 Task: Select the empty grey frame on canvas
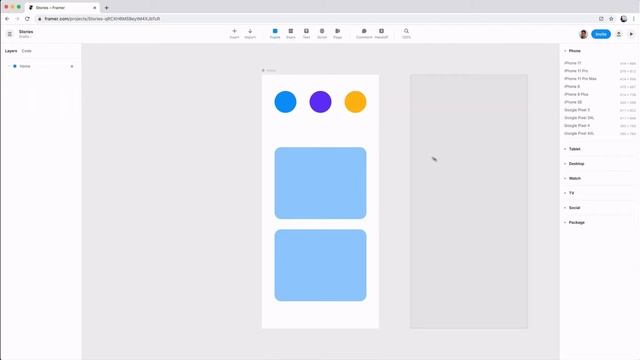pos(469,201)
